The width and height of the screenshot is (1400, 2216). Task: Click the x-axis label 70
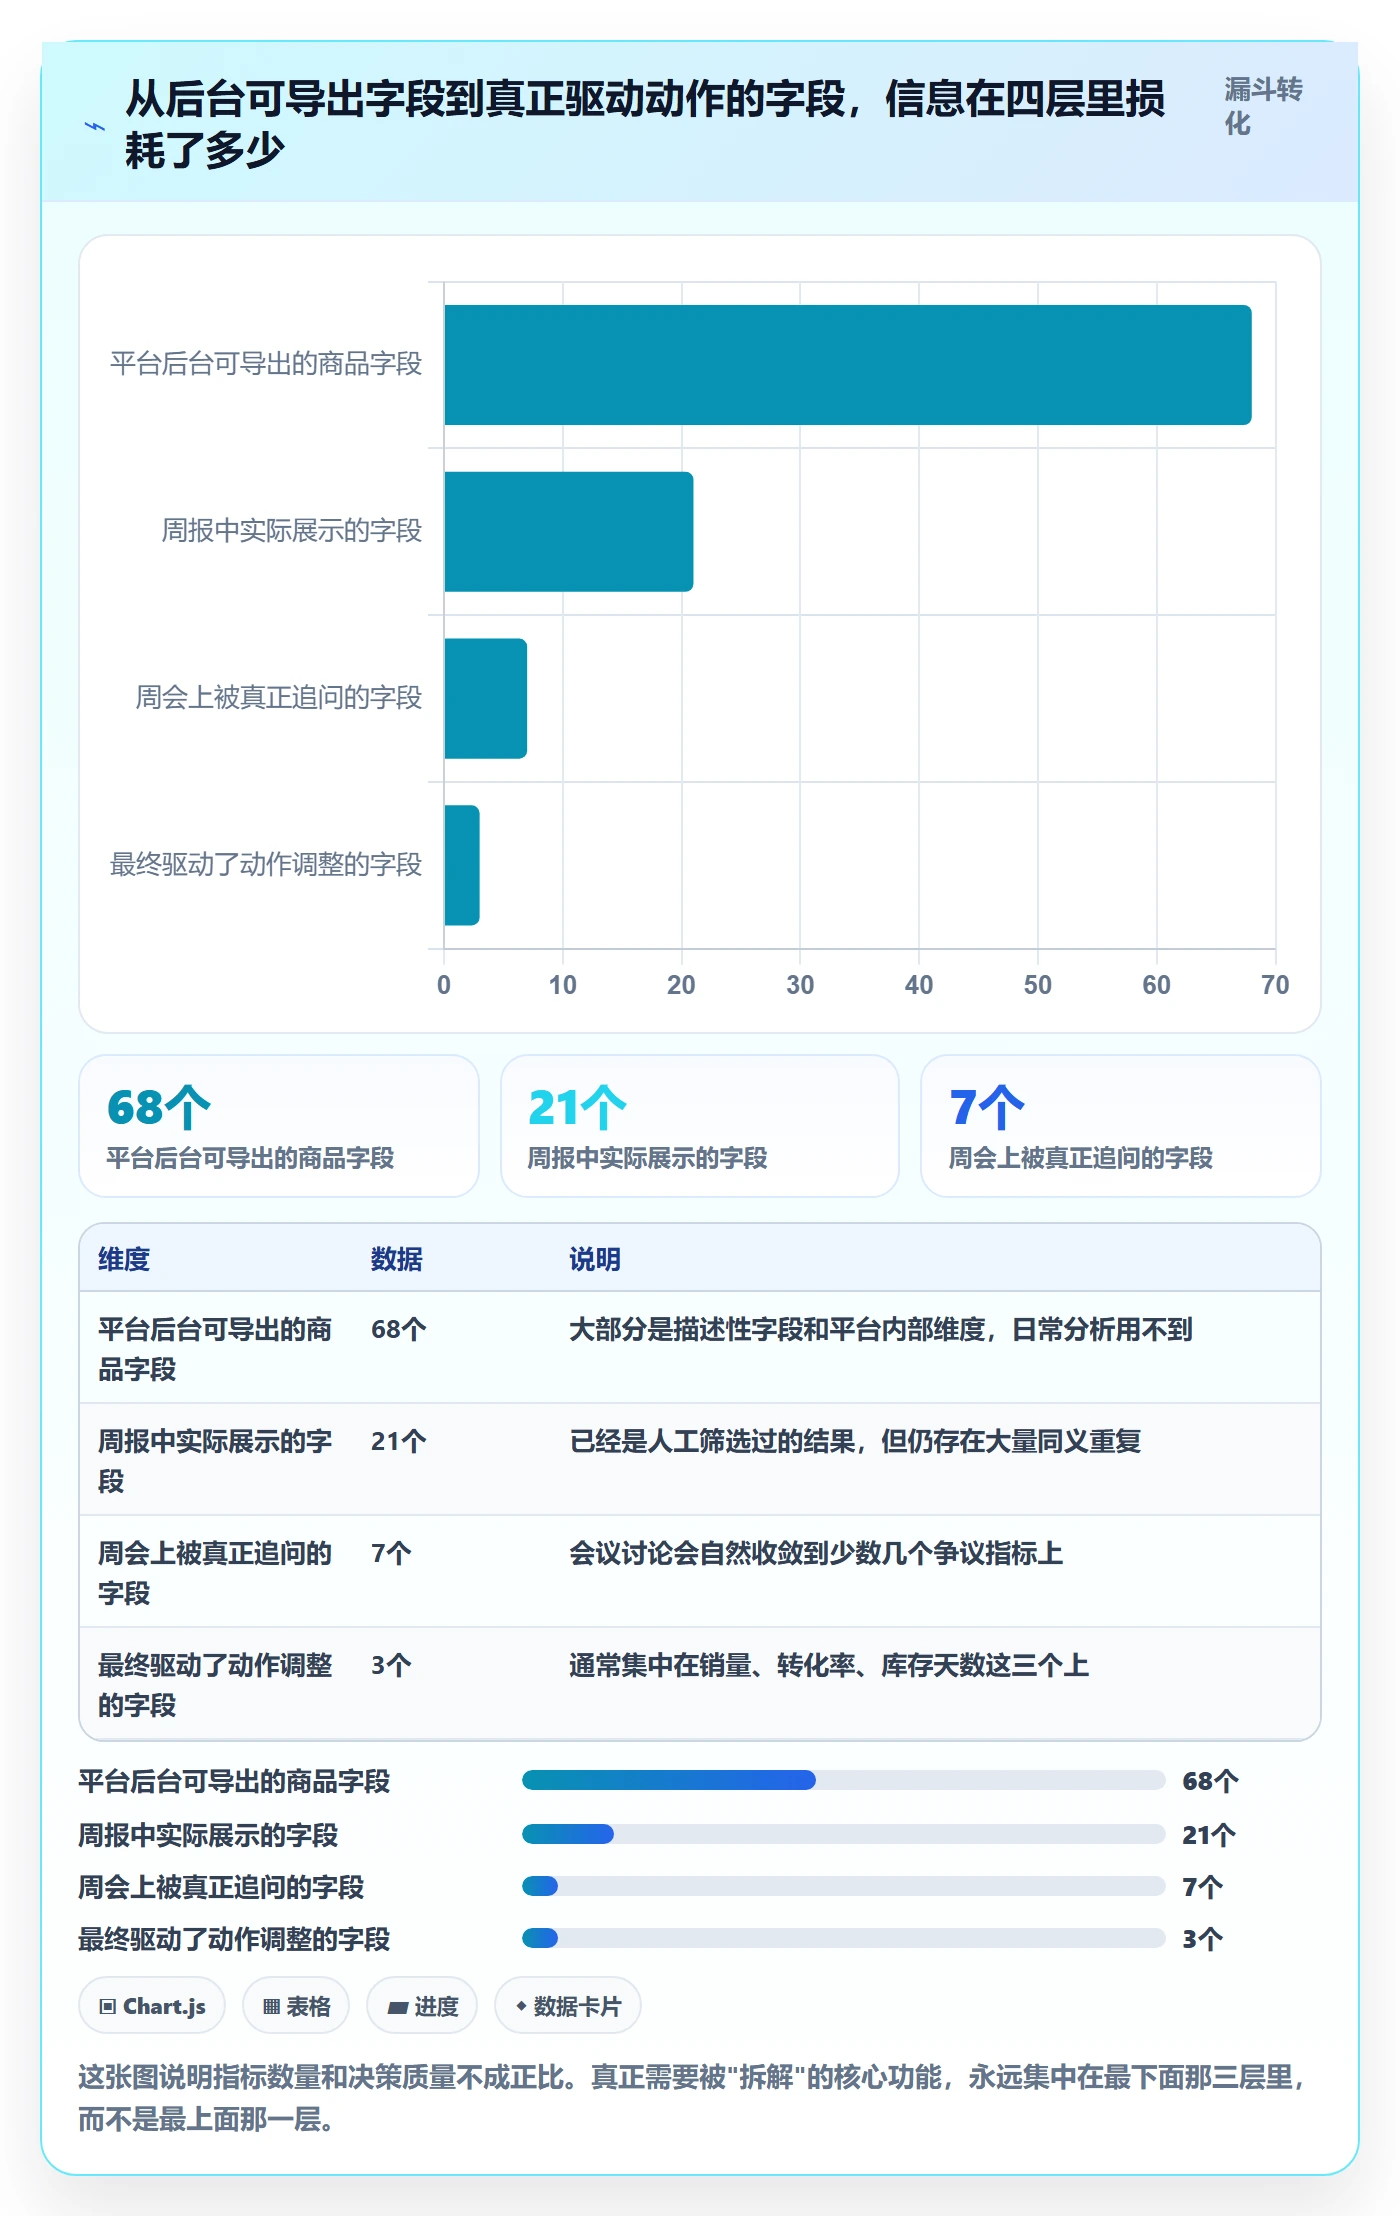pos(1275,985)
